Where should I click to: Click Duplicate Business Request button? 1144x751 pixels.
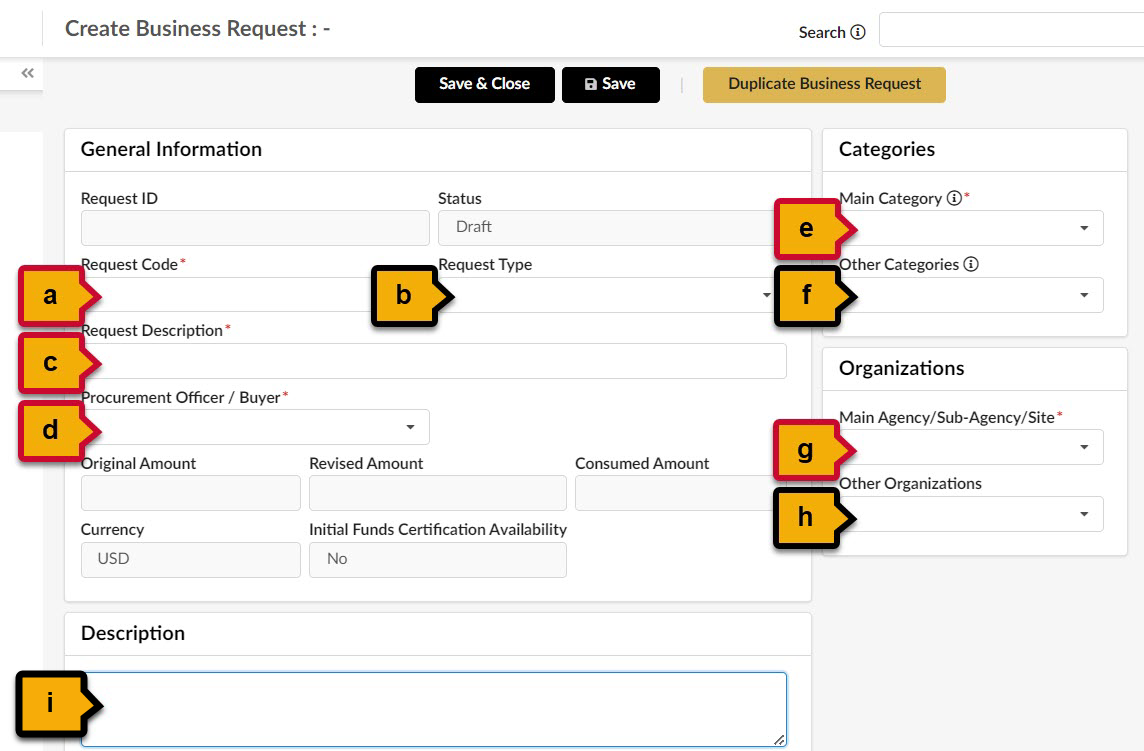coord(824,85)
